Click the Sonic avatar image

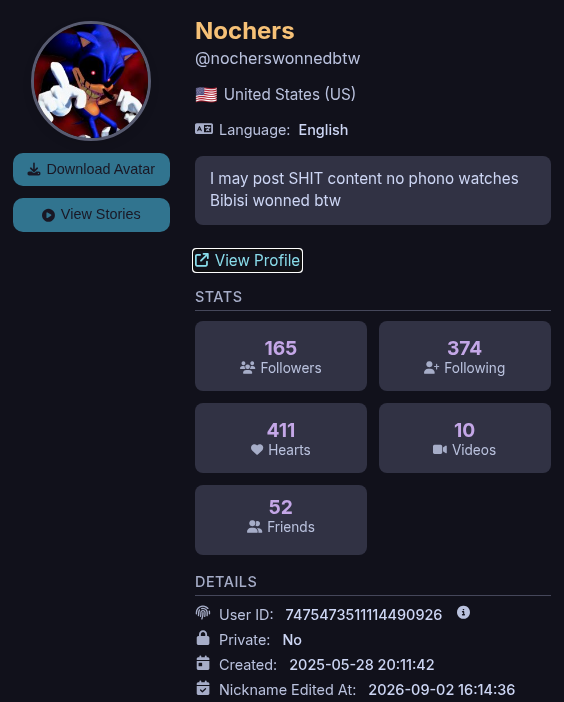tap(91, 81)
